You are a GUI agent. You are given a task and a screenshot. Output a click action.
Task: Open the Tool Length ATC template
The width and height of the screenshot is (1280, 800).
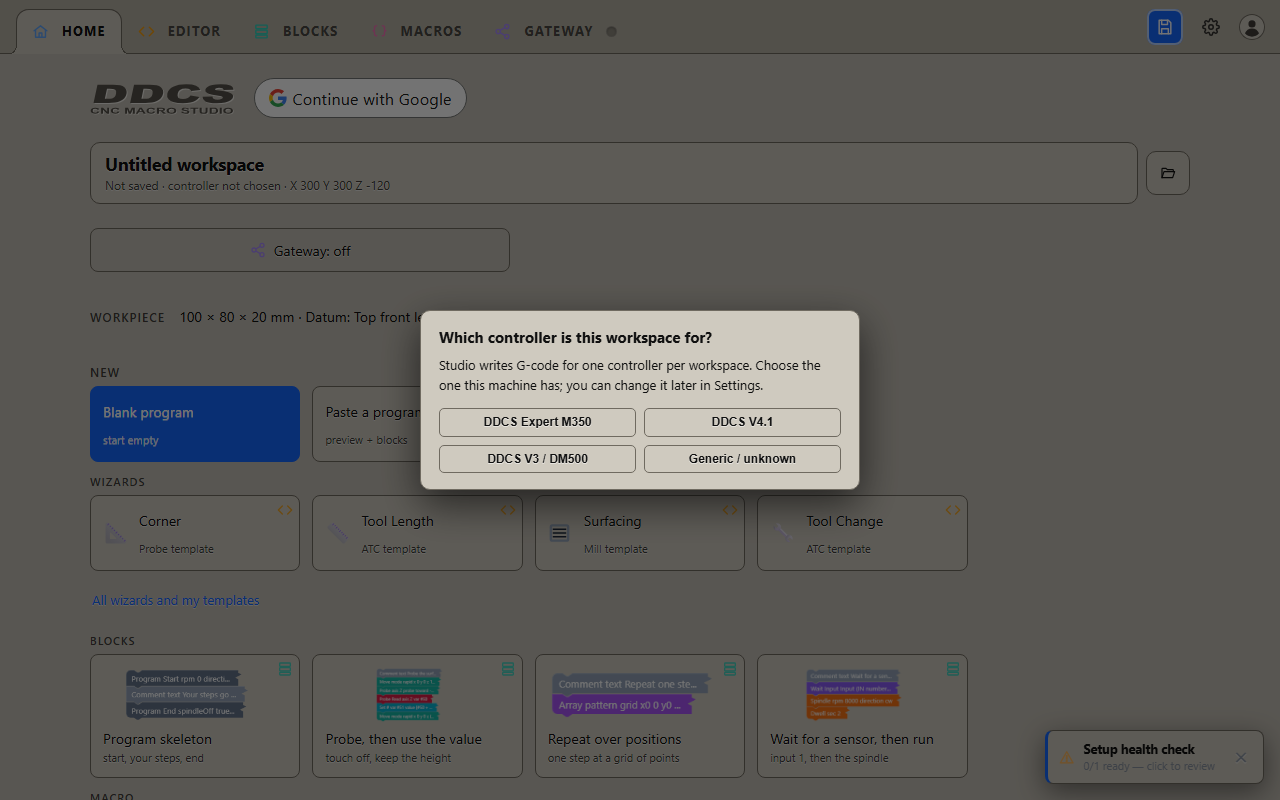[x=417, y=533]
